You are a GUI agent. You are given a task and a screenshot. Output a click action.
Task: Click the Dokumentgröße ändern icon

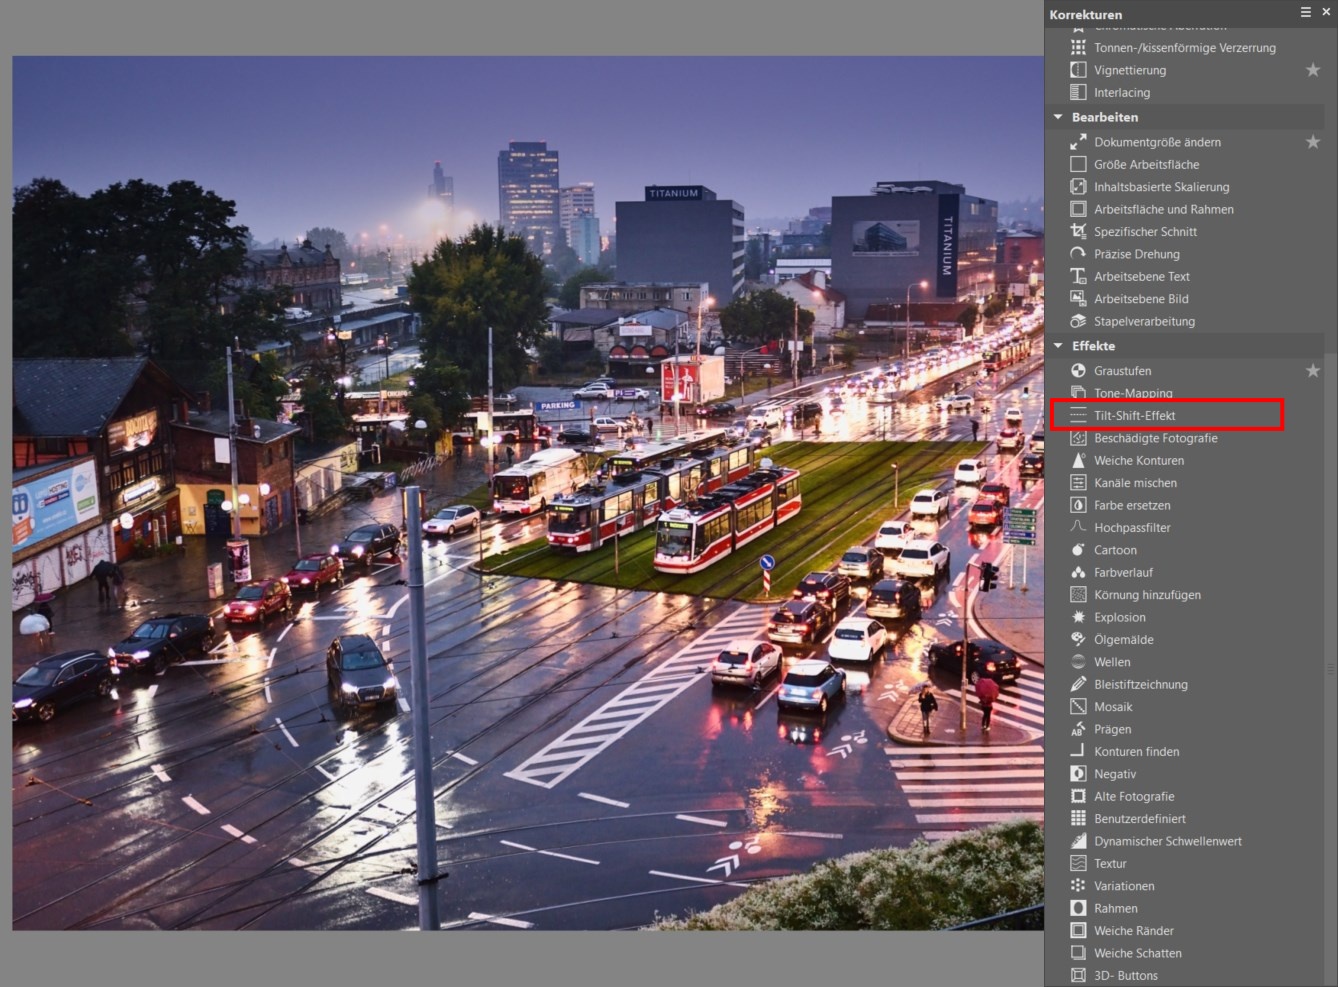[1078, 142]
